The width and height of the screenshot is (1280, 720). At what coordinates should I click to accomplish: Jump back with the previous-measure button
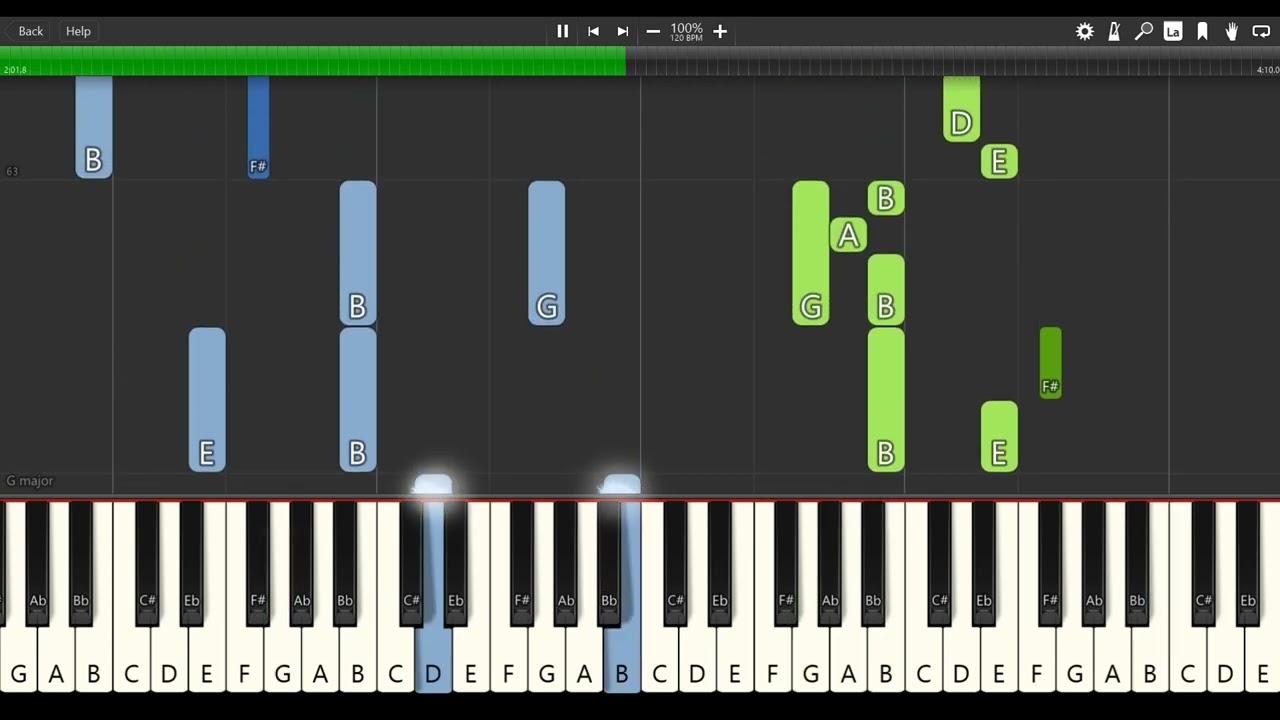click(x=593, y=31)
